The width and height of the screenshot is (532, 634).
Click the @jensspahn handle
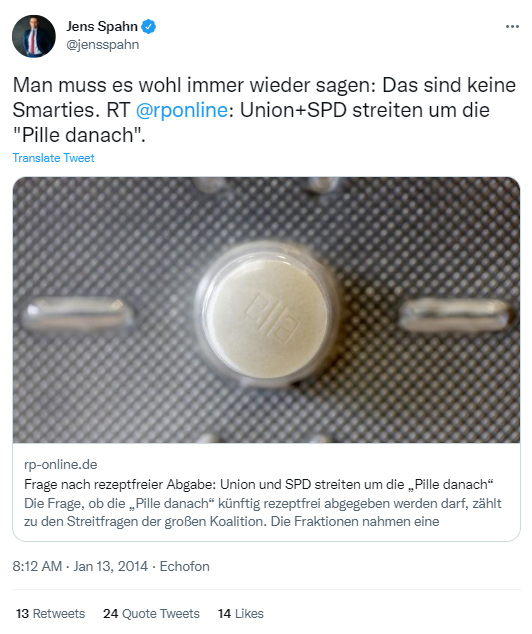pos(103,44)
